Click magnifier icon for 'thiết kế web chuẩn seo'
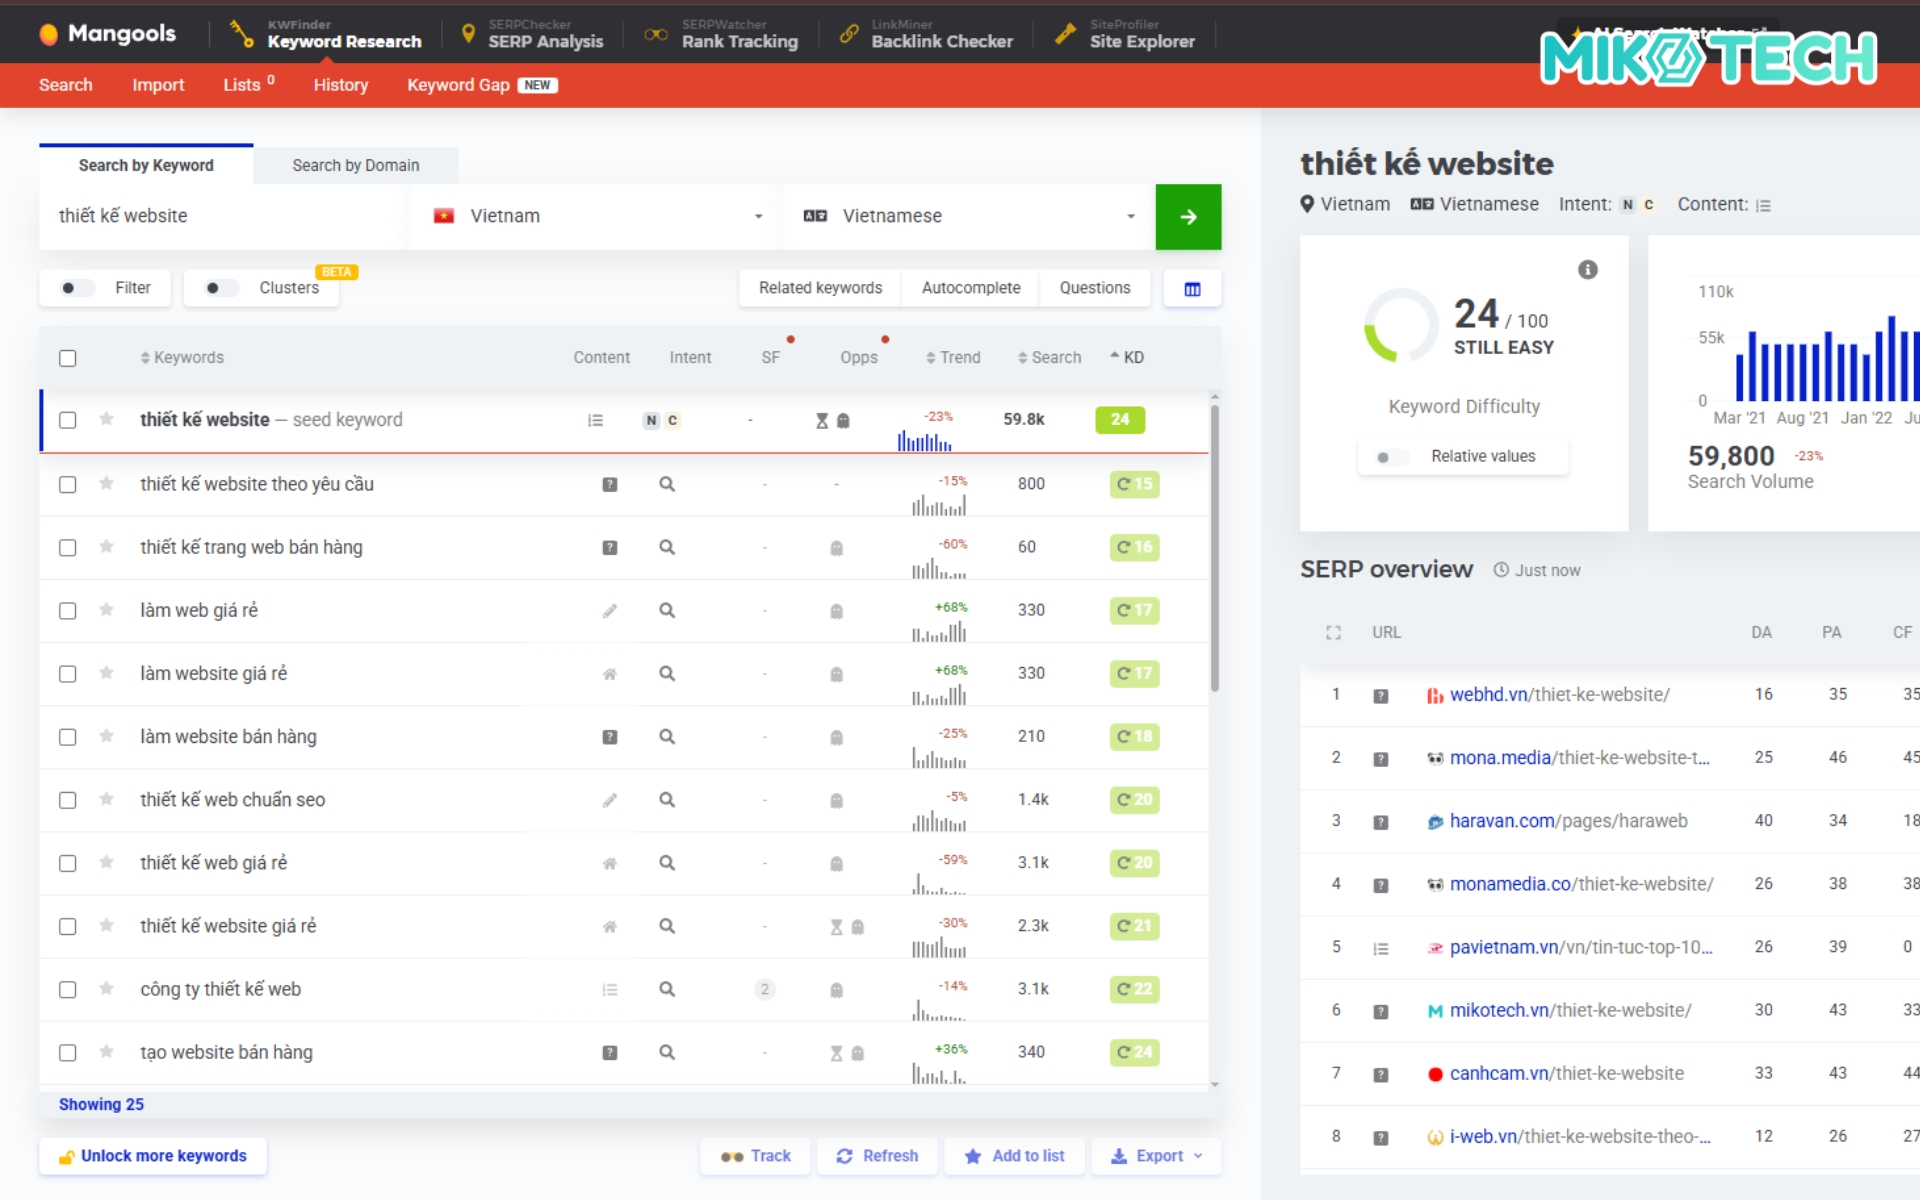Screen dimensions: 1920x1200 [667, 800]
